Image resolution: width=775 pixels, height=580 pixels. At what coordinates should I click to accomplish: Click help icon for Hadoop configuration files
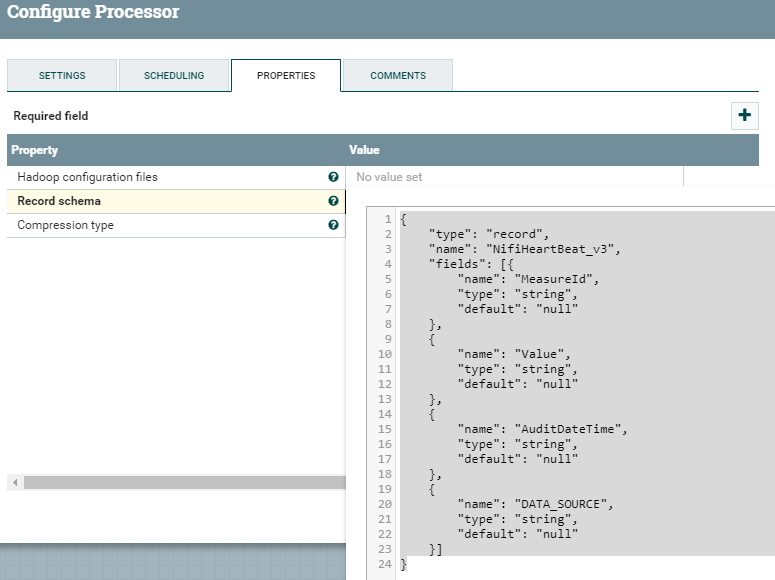click(333, 177)
